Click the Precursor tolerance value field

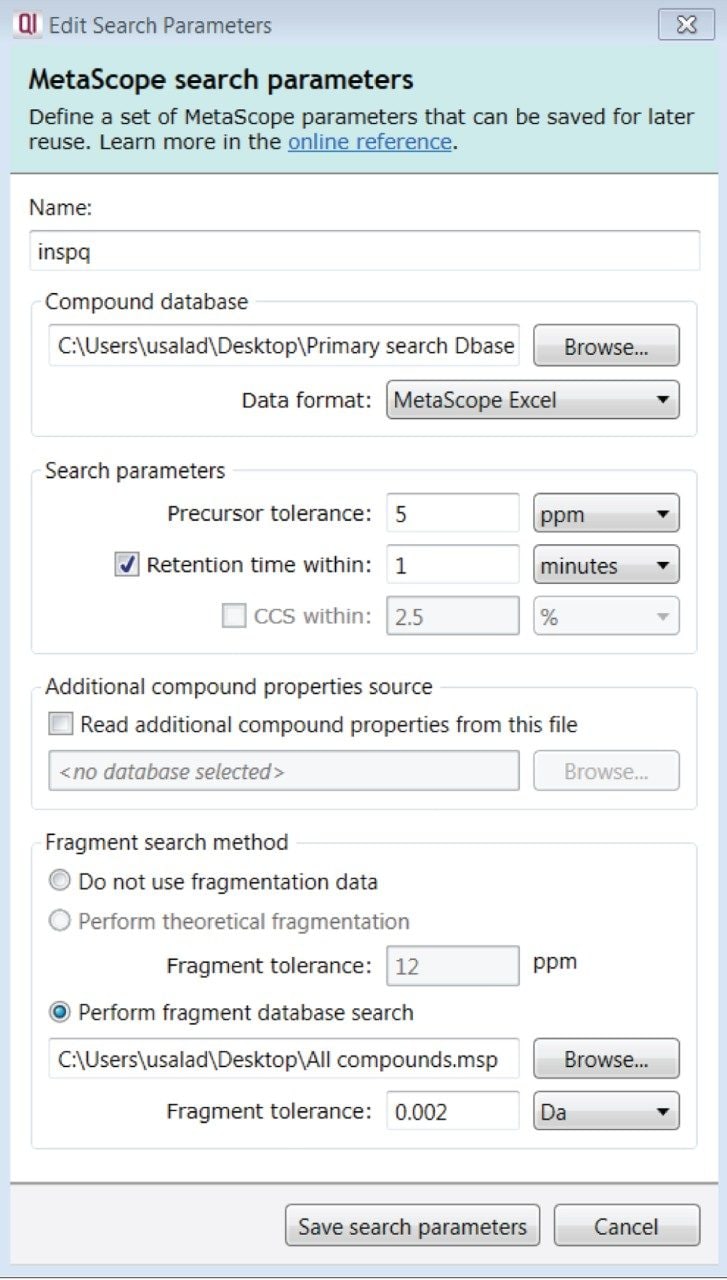[x=453, y=513]
